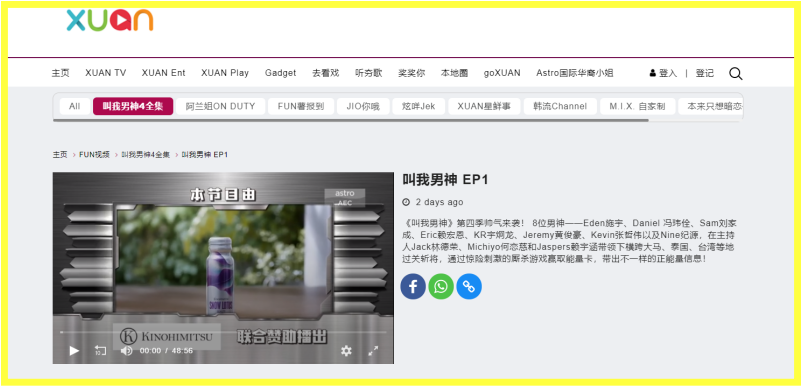Viewport: 802px width, 387px height.
Task: Open XUAN TV menu item
Action: (105, 73)
